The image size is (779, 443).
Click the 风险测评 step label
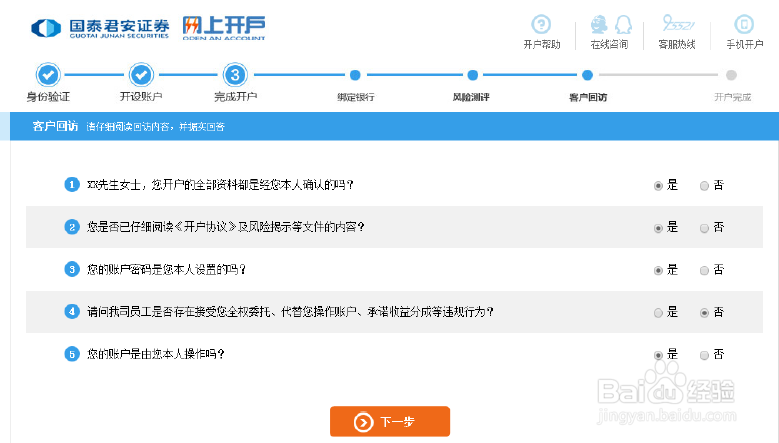click(x=471, y=97)
